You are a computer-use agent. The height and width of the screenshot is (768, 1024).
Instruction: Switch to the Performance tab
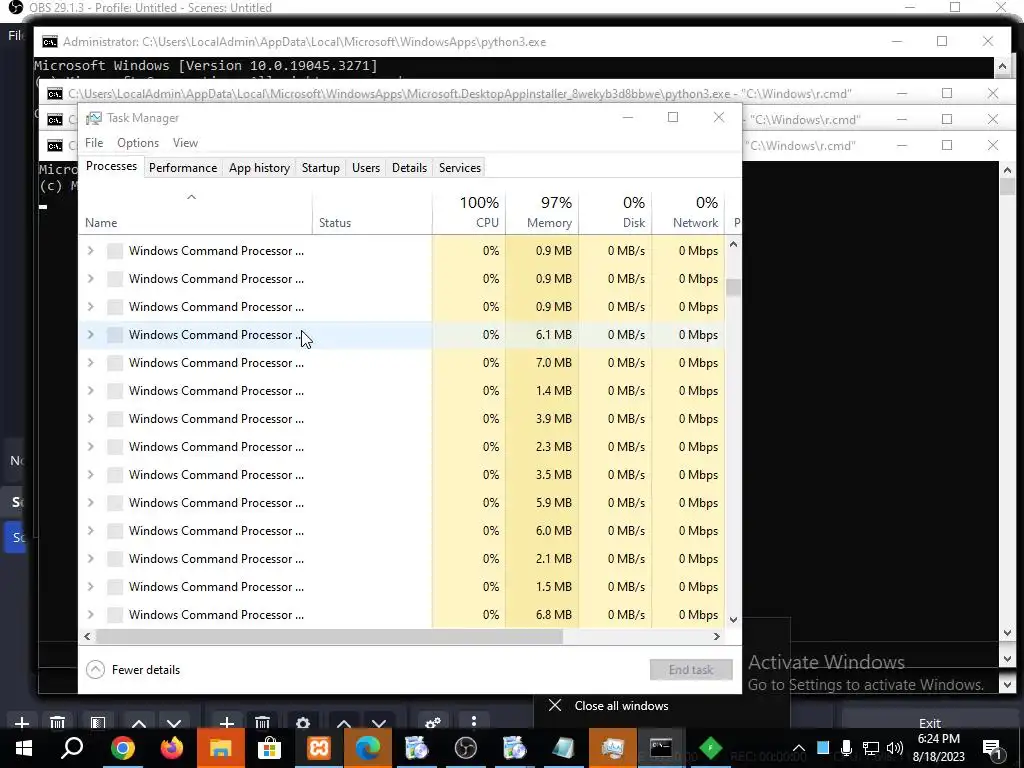183,168
